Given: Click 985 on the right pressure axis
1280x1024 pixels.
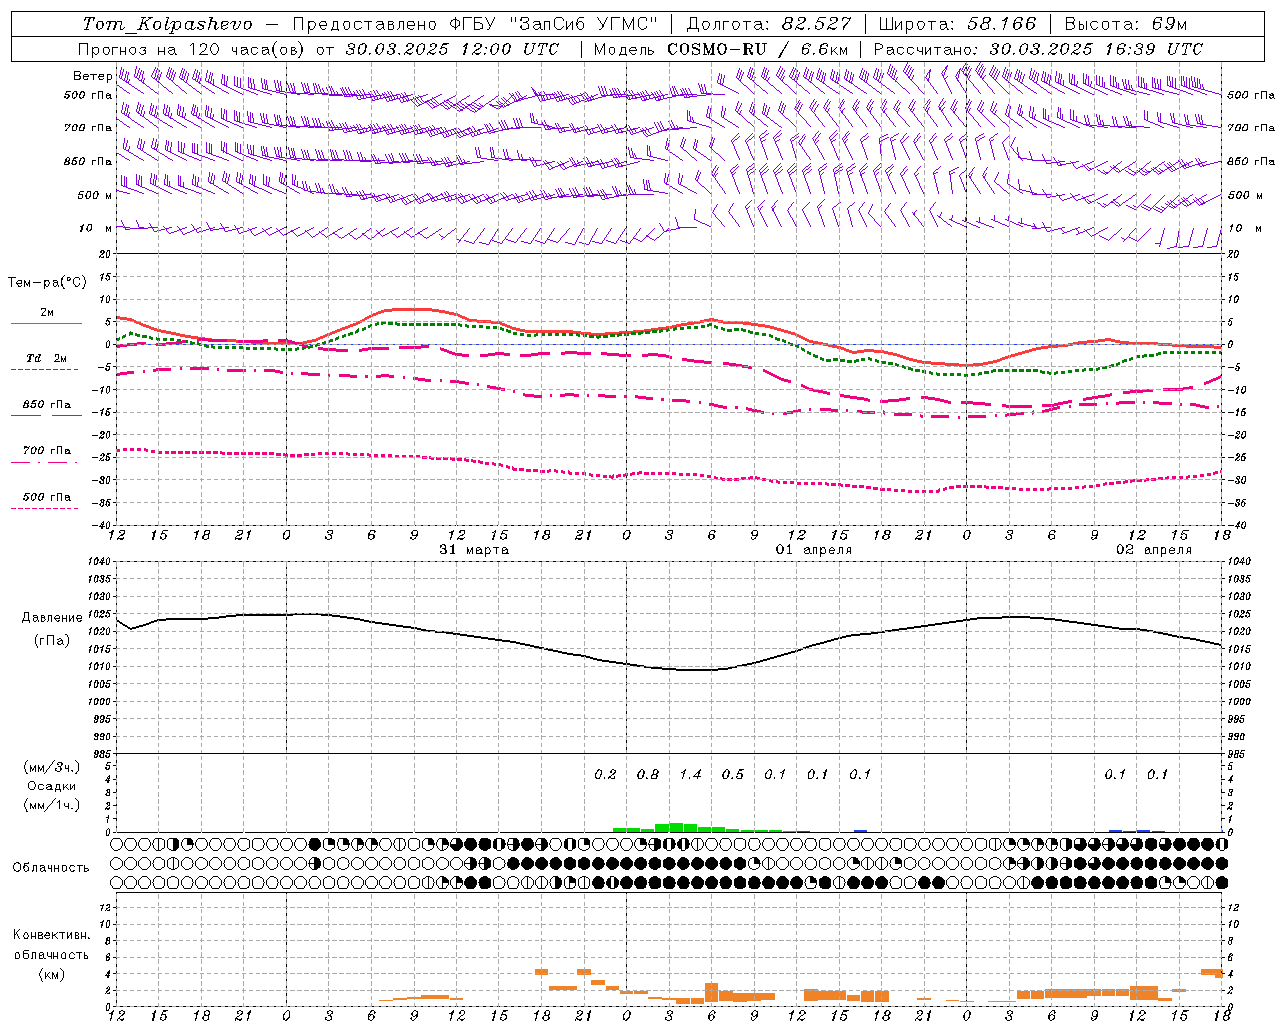Looking at the screenshot, I should coord(1238,754).
